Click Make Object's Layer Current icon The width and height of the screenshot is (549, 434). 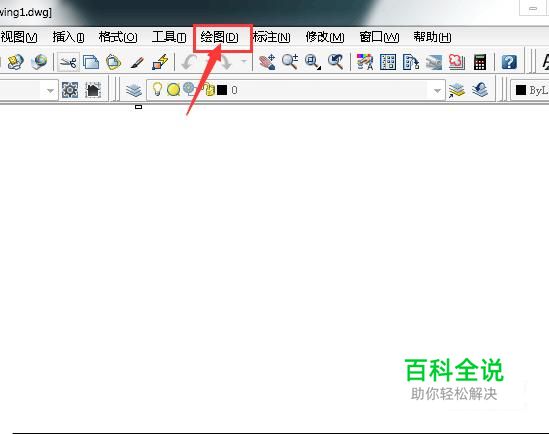tap(457, 90)
